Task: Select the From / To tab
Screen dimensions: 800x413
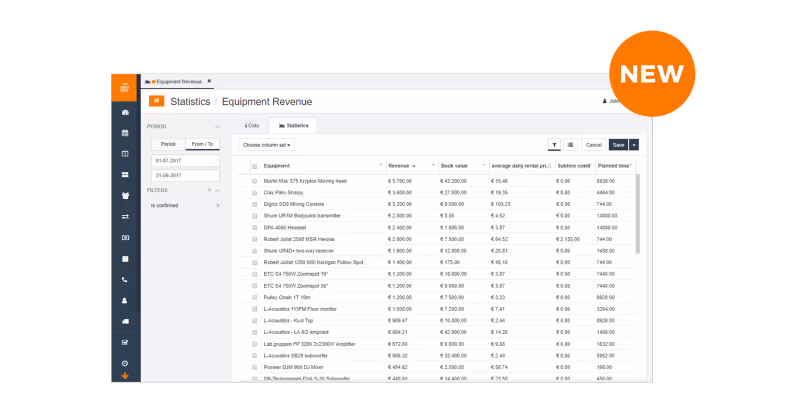Action: (x=203, y=144)
